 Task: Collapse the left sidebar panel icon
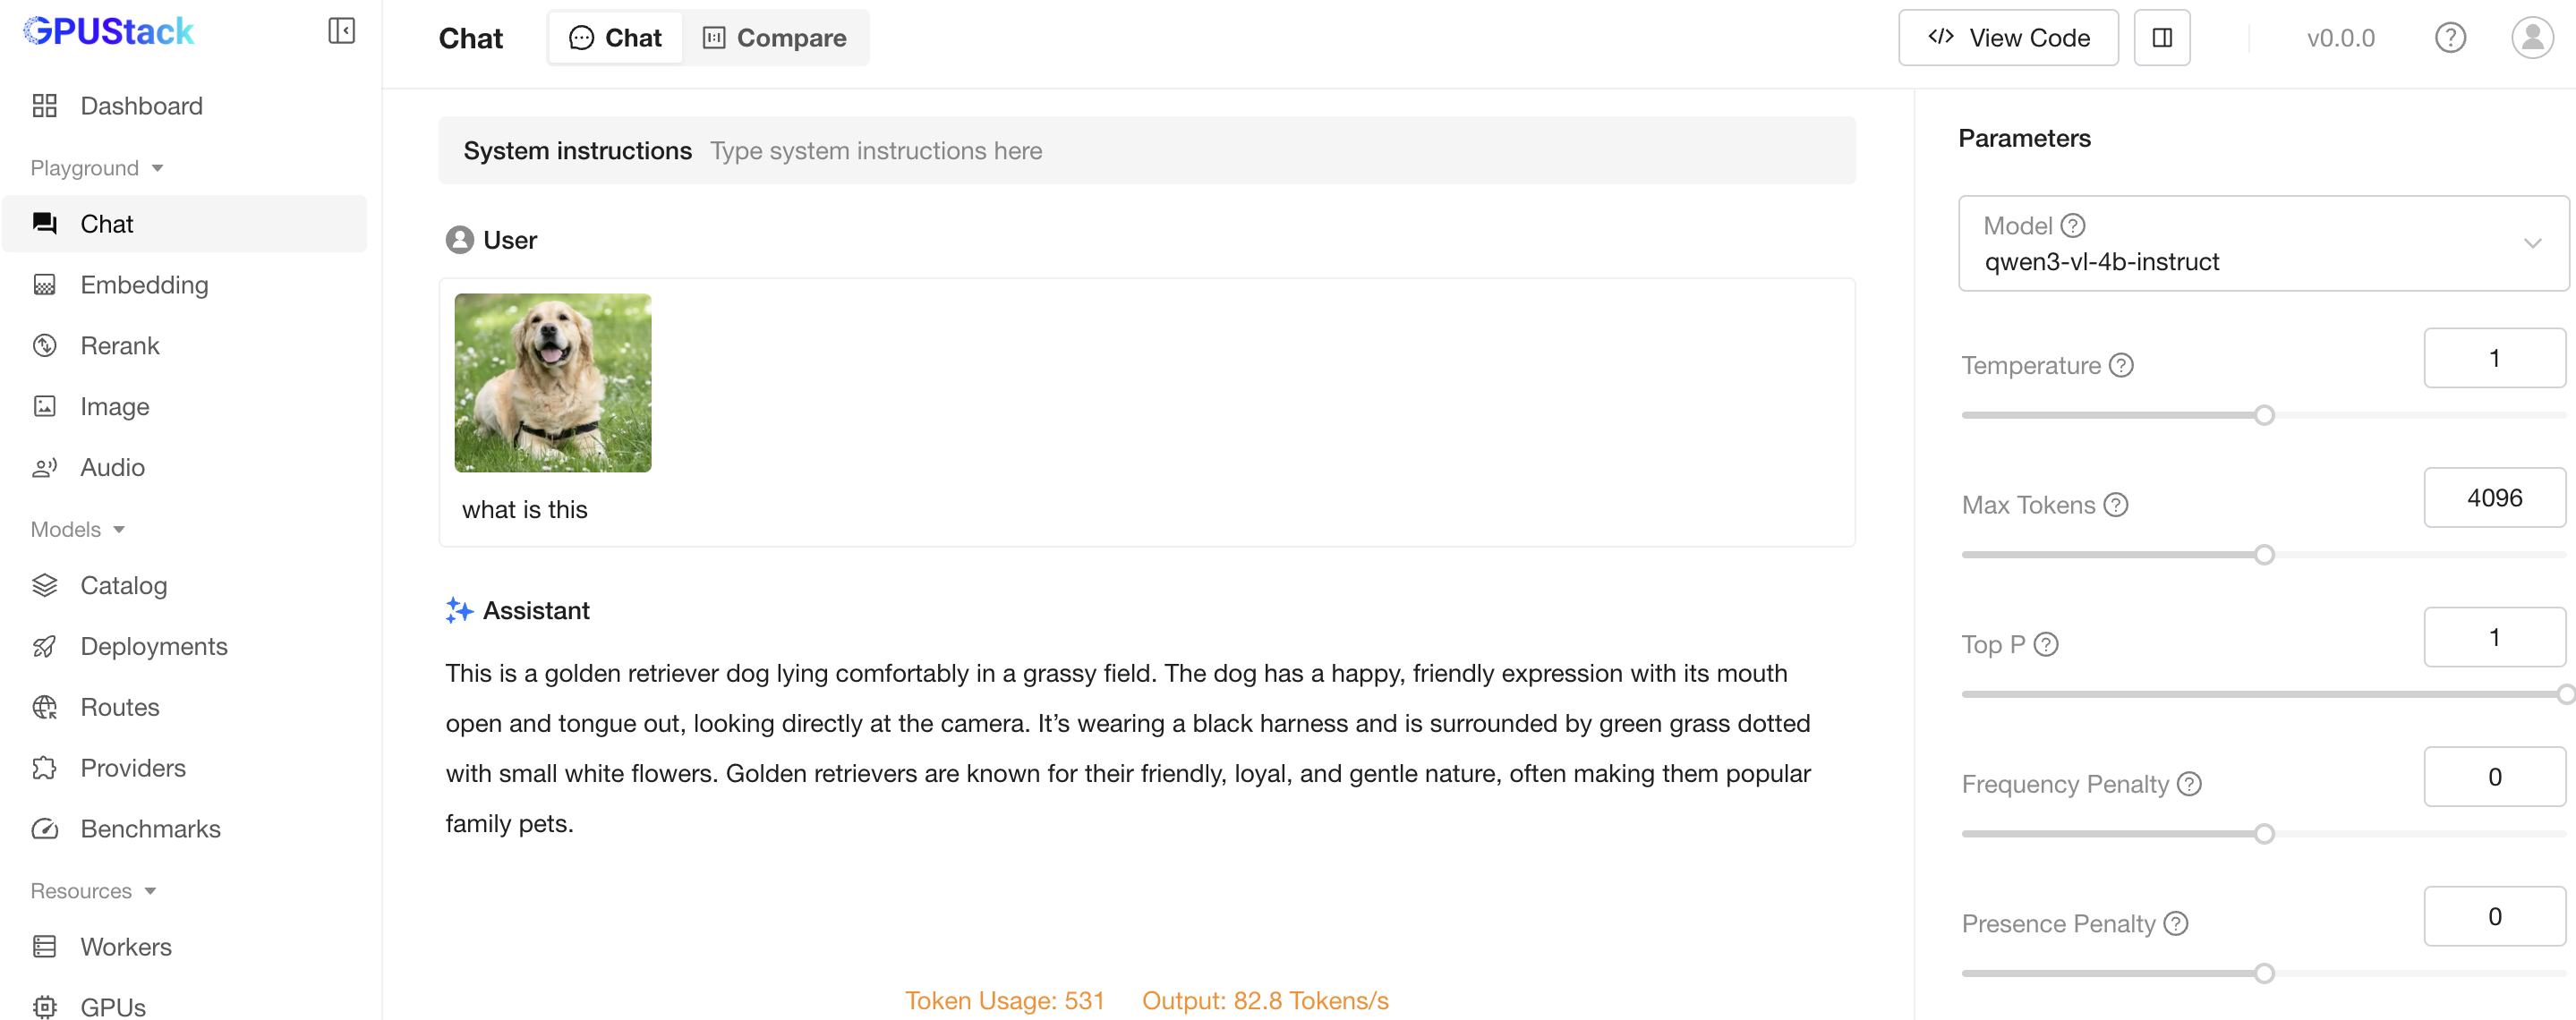(341, 31)
